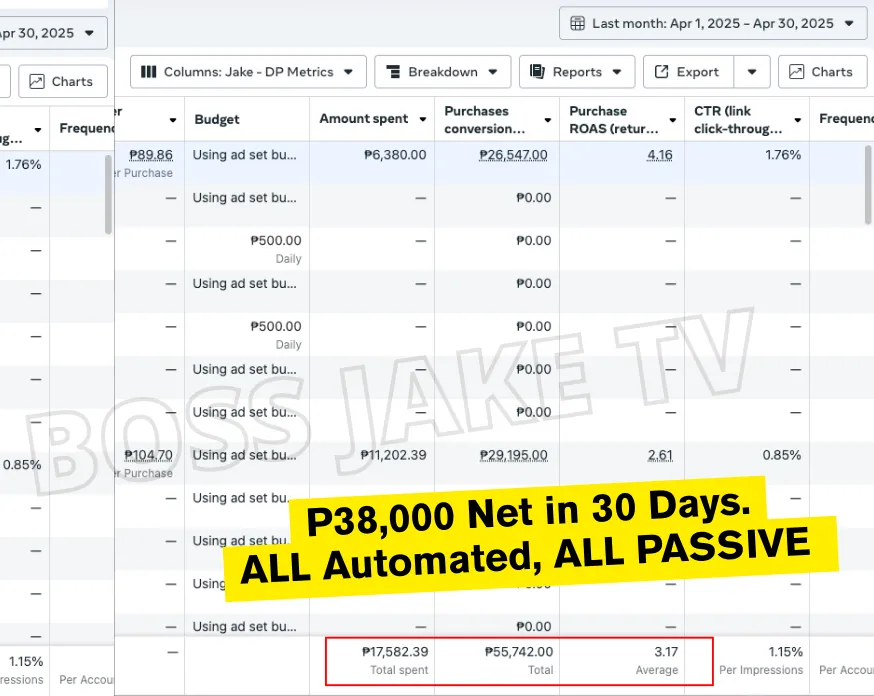Click the ₱29,195.00 purchases value
Viewport: 874px width, 696px height.
(513, 455)
